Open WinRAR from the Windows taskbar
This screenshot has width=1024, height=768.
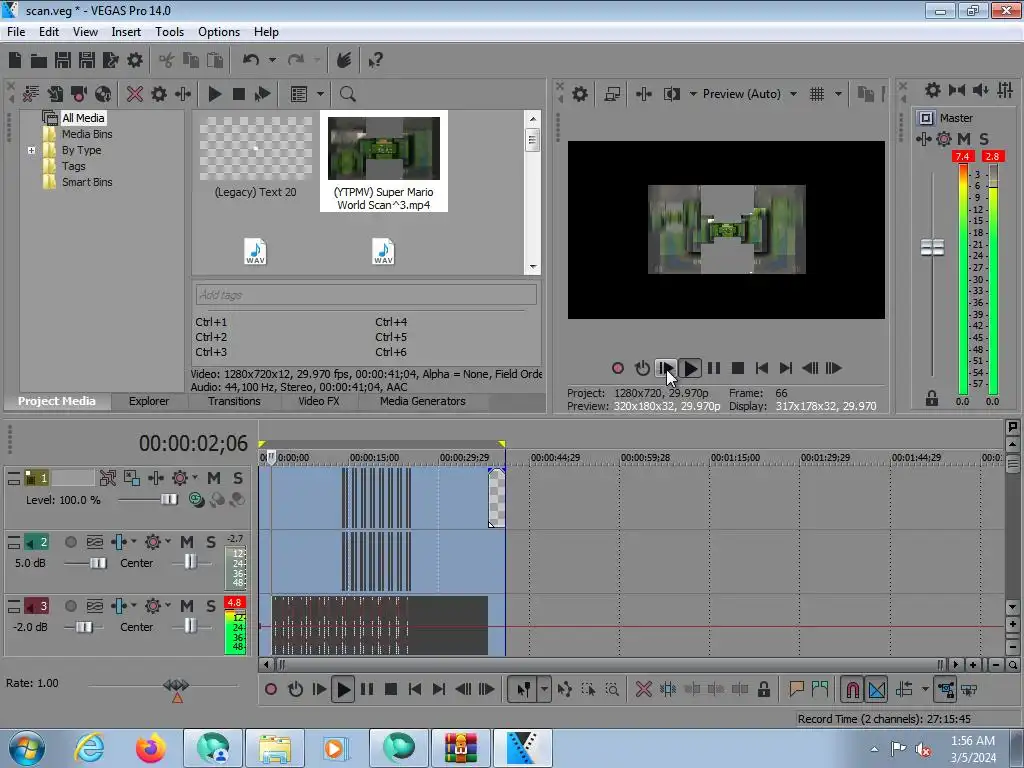pos(461,748)
